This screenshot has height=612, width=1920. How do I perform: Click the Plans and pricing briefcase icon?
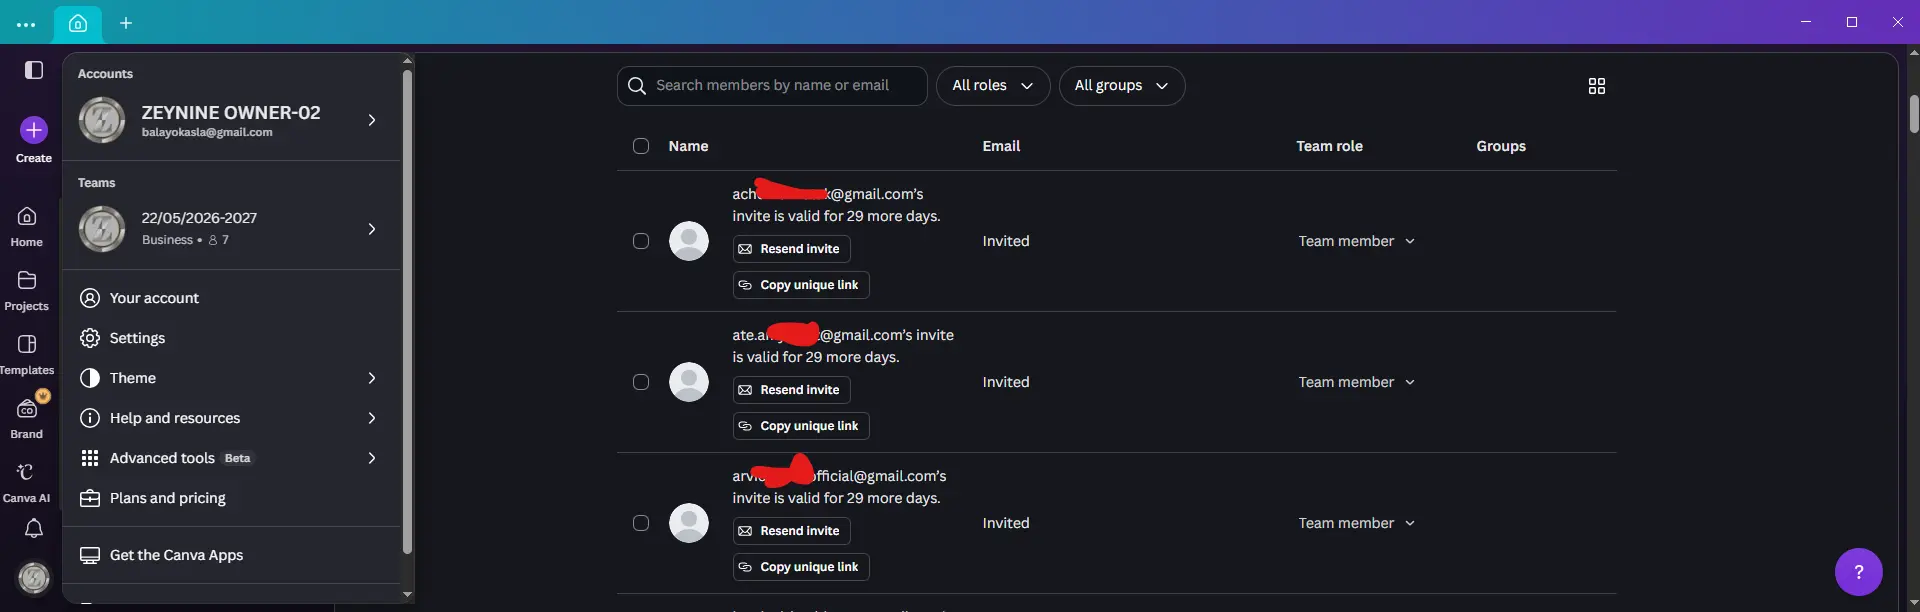tap(90, 498)
